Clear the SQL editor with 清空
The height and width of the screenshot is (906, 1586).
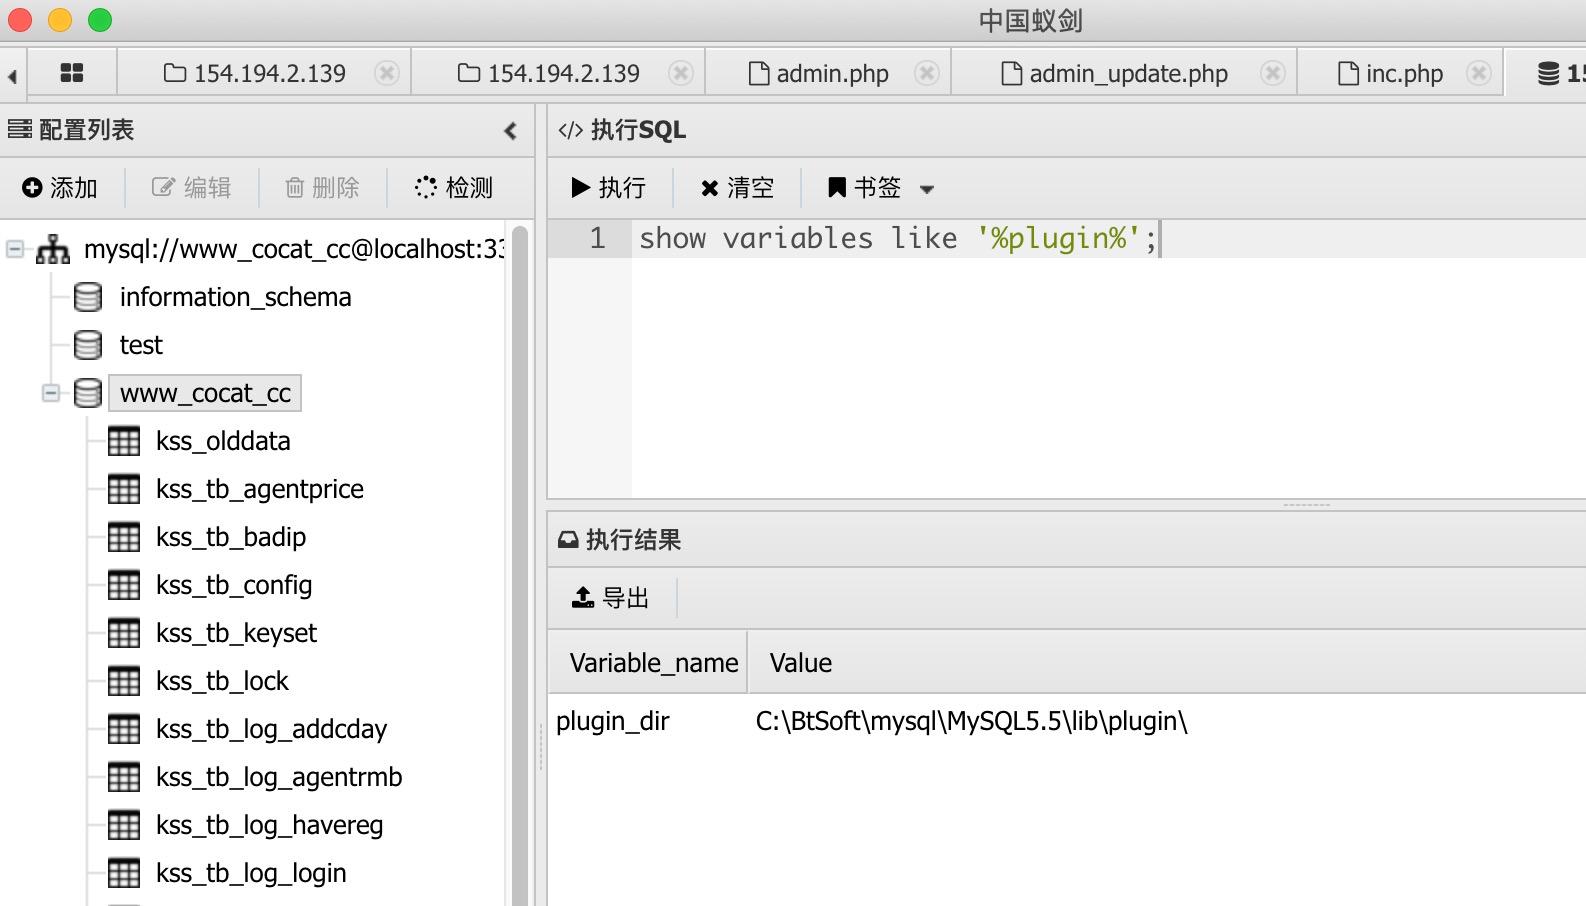pos(738,188)
